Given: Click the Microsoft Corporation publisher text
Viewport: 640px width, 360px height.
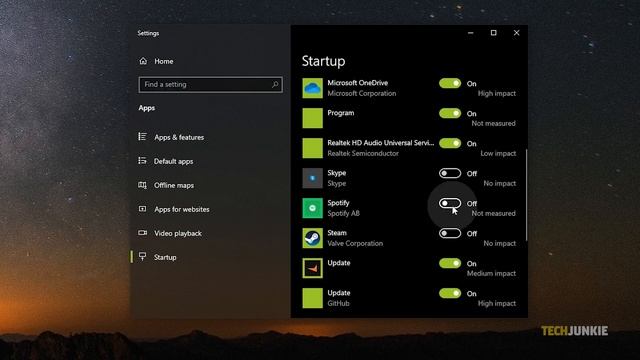Looking at the screenshot, I should pos(362,93).
